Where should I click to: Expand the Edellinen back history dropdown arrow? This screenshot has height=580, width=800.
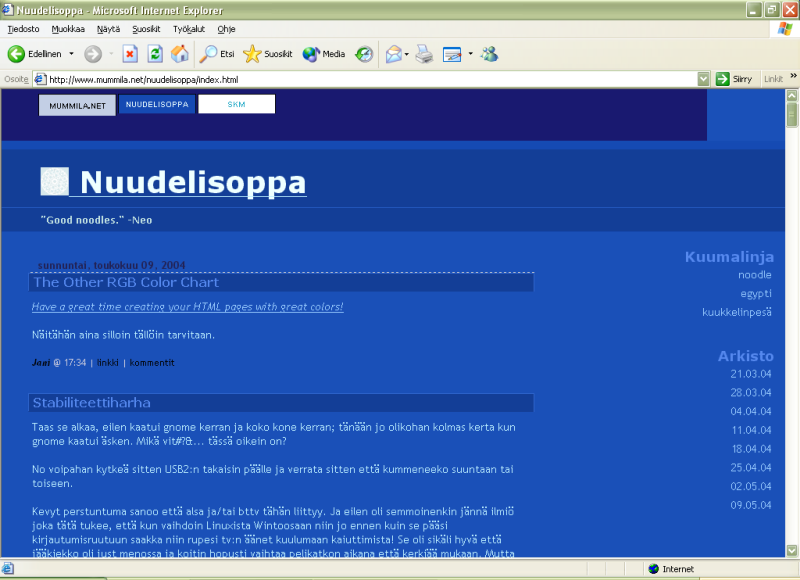tap(71, 54)
